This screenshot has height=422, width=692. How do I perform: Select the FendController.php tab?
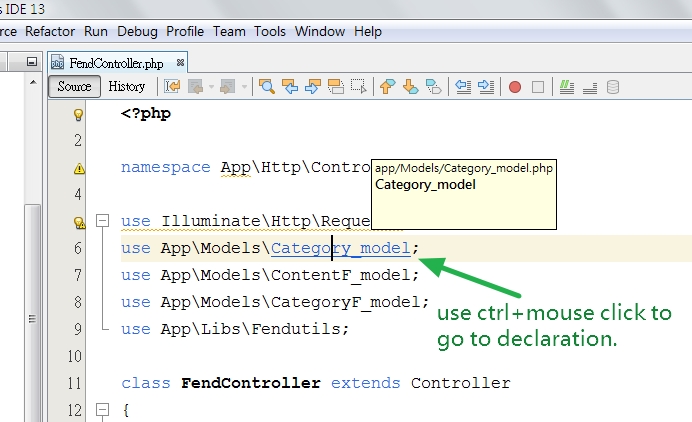tap(117, 63)
